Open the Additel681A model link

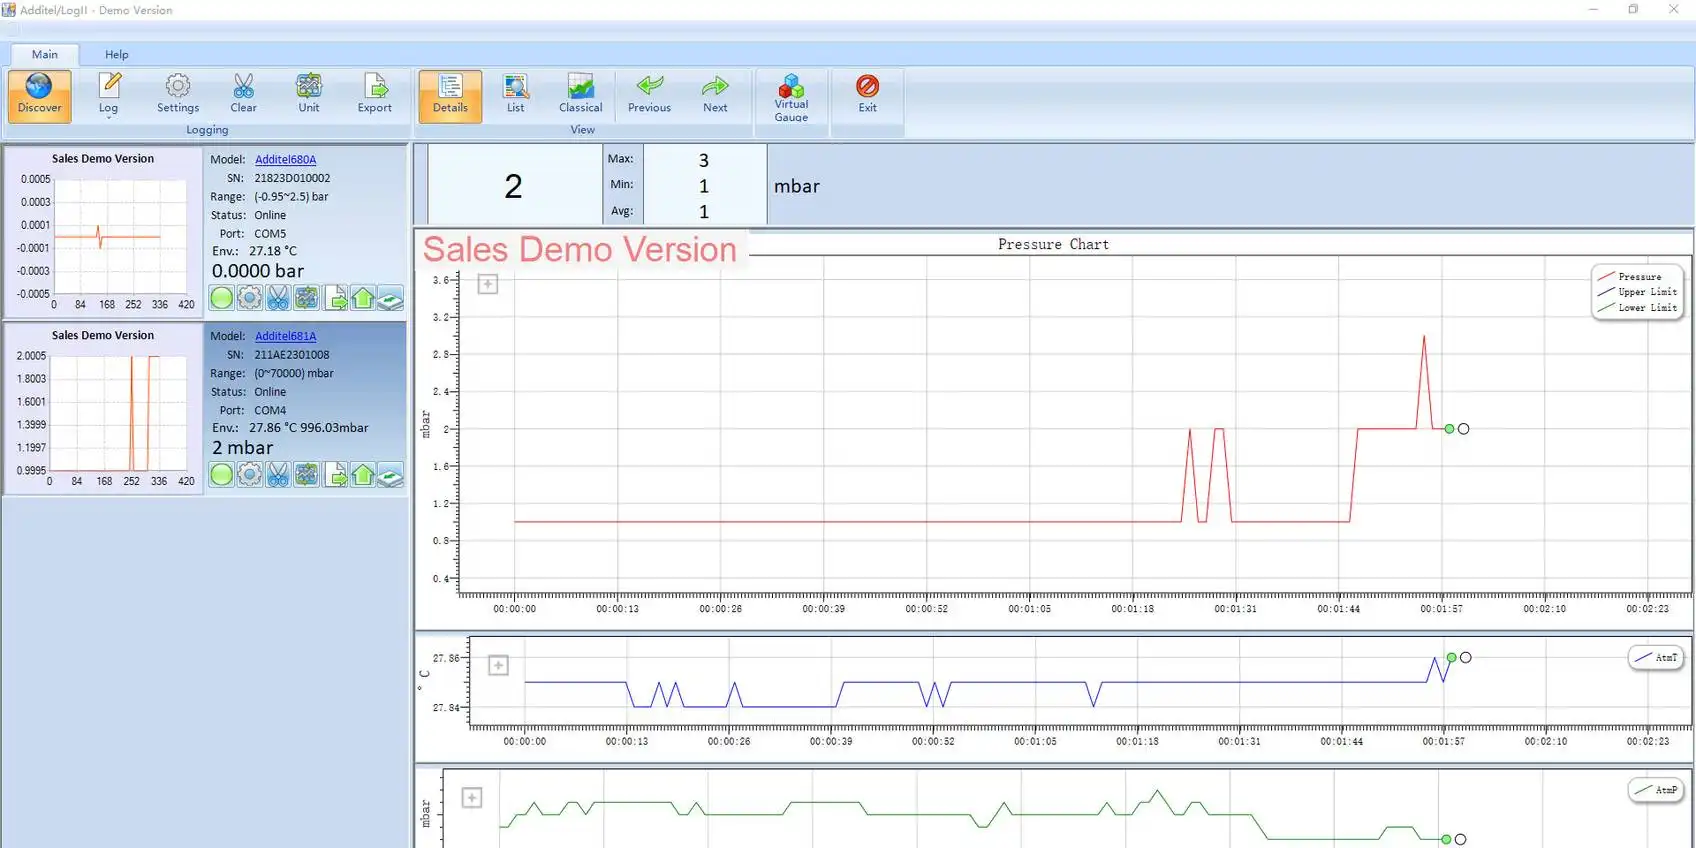pyautogui.click(x=285, y=336)
